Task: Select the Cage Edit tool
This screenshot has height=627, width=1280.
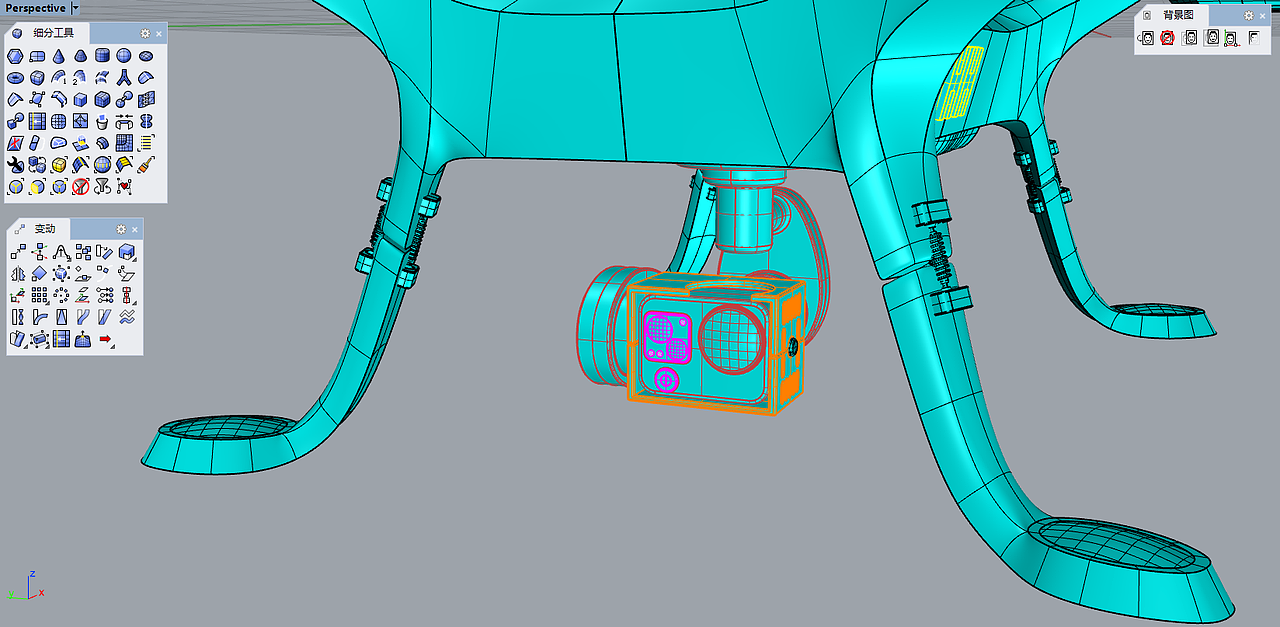Action: coord(39,338)
